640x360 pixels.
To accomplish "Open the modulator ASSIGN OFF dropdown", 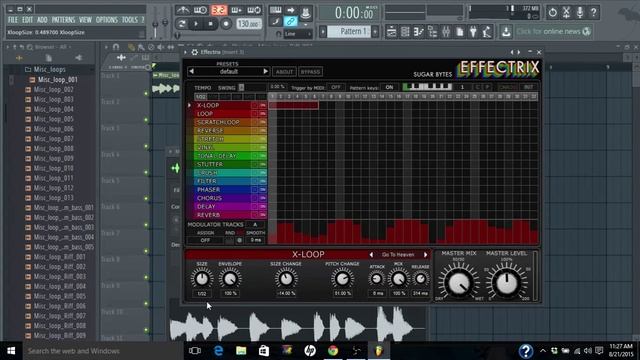I will 205,240.
